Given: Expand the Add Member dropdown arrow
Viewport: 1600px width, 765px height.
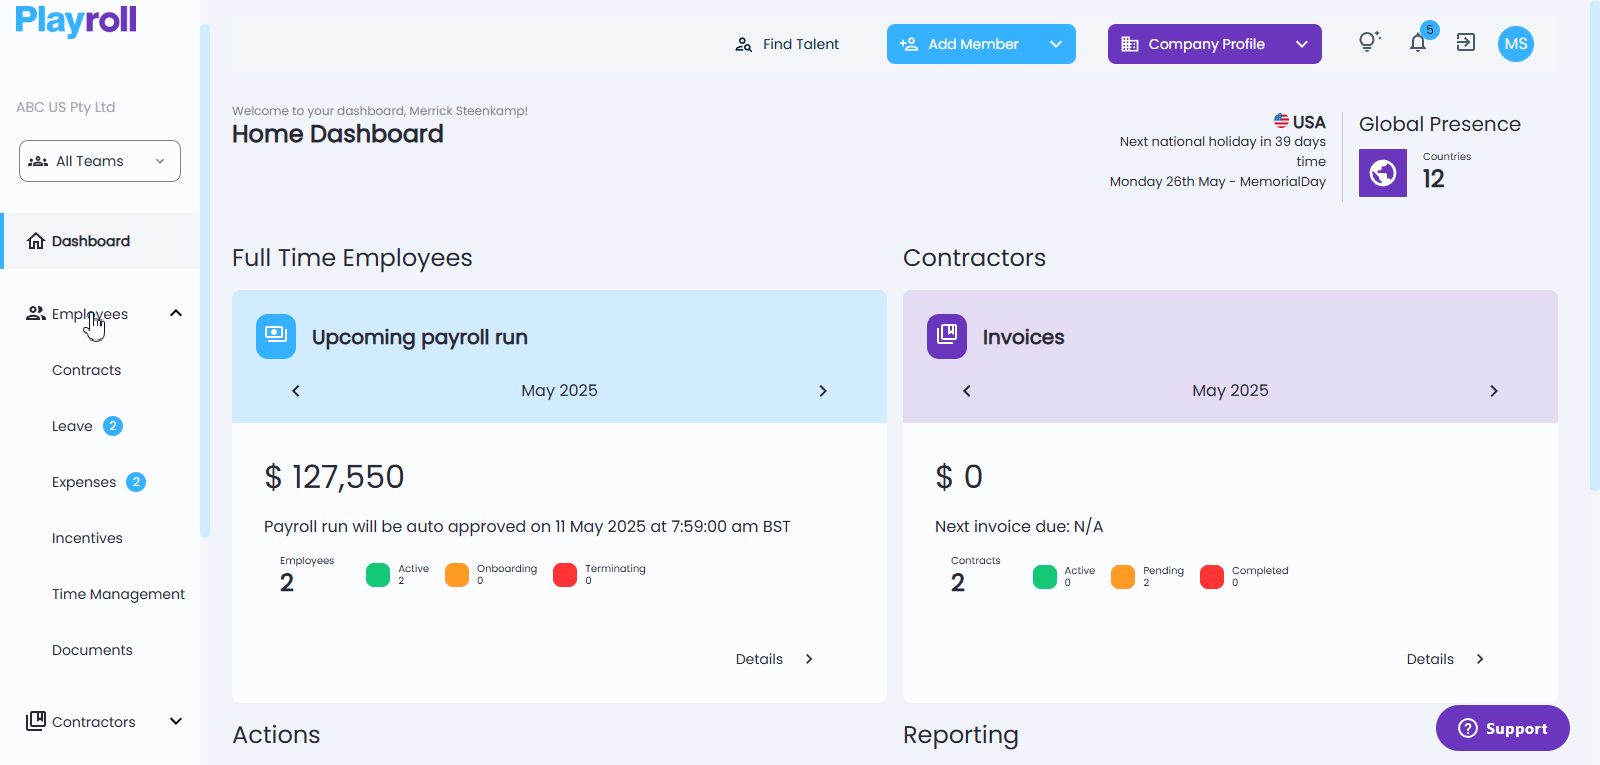Looking at the screenshot, I should tap(1056, 44).
